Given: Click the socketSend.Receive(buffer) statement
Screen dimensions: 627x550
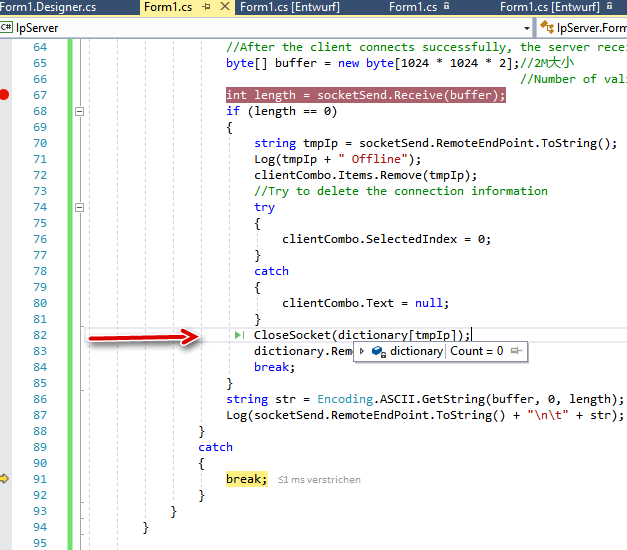Looking at the screenshot, I should [365, 95].
